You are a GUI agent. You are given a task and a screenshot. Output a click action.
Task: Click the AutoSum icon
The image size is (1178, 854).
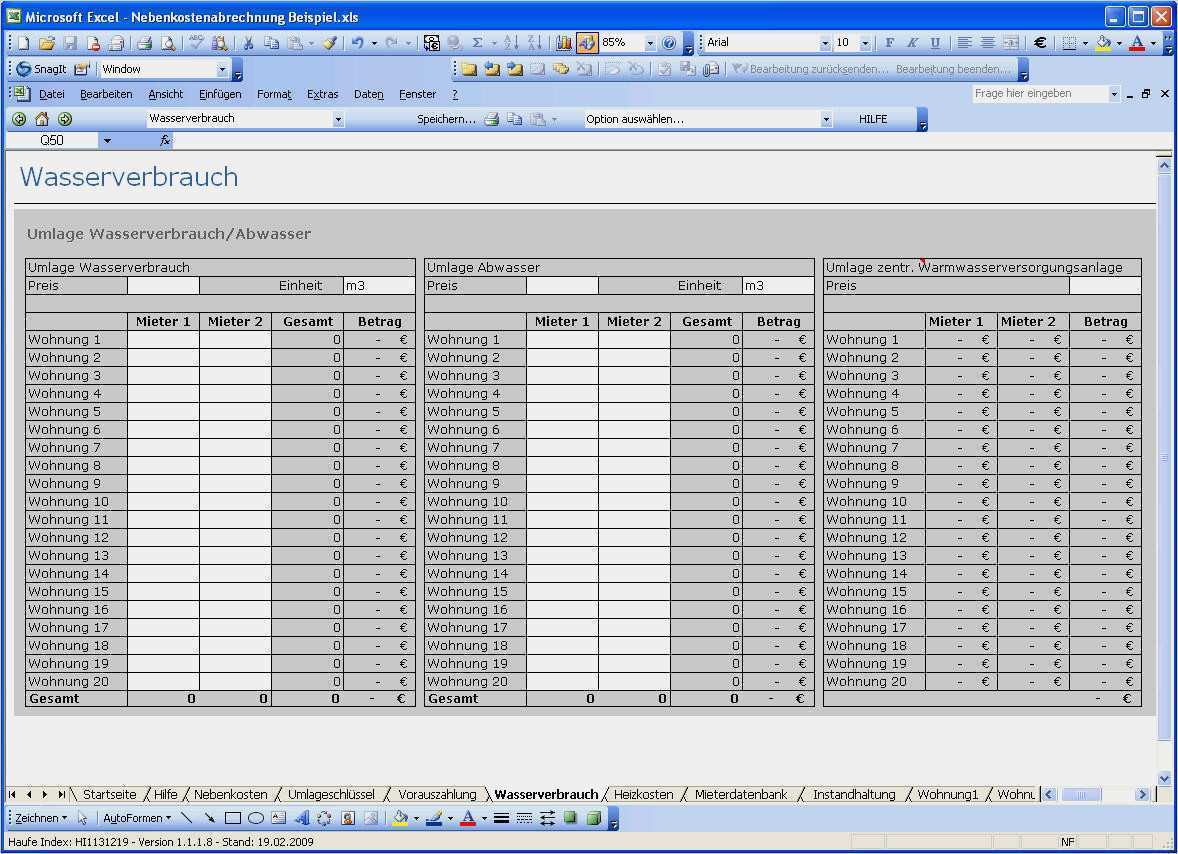coord(479,42)
